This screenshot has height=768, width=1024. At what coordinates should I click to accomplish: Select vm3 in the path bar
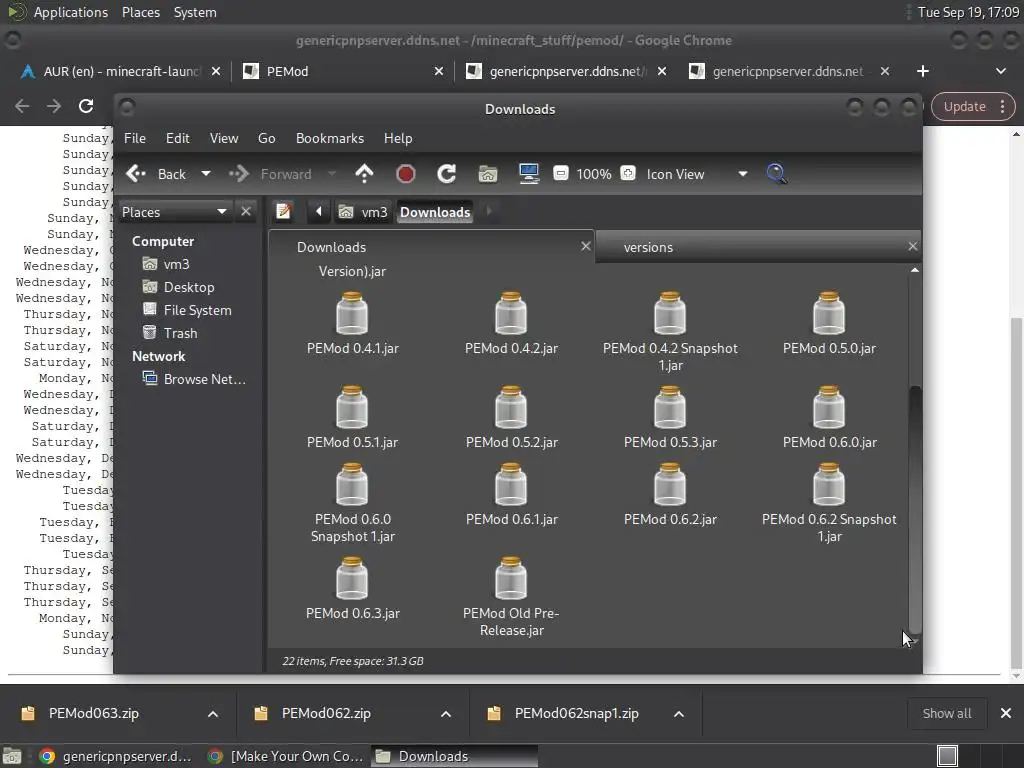[x=363, y=212]
